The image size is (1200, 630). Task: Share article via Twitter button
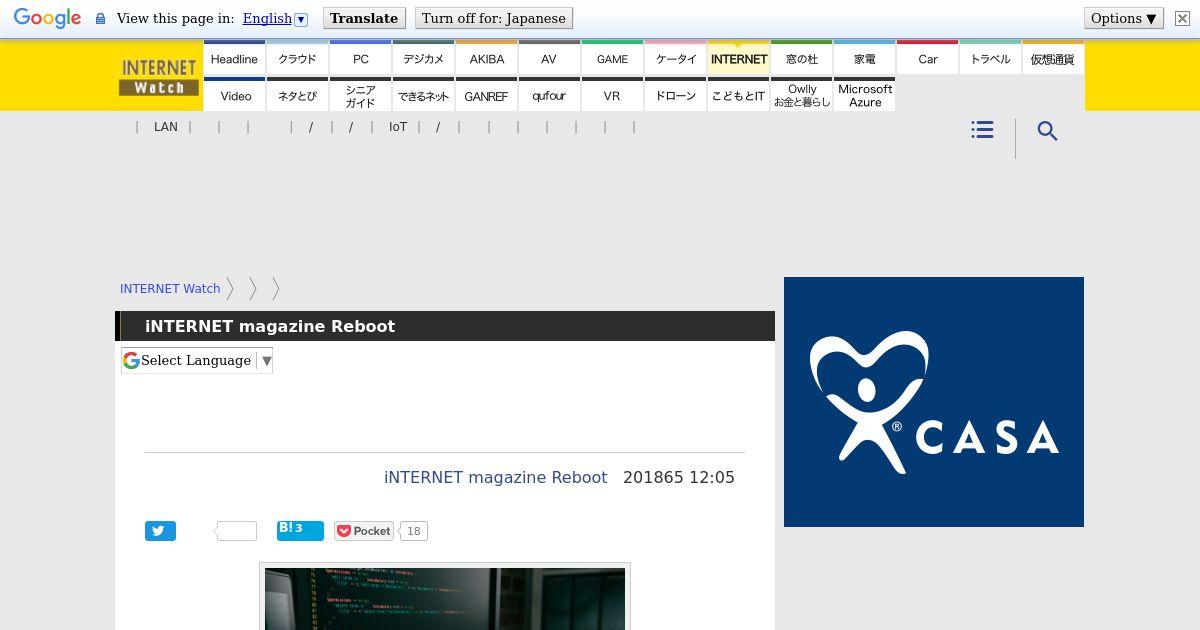[x=160, y=531]
